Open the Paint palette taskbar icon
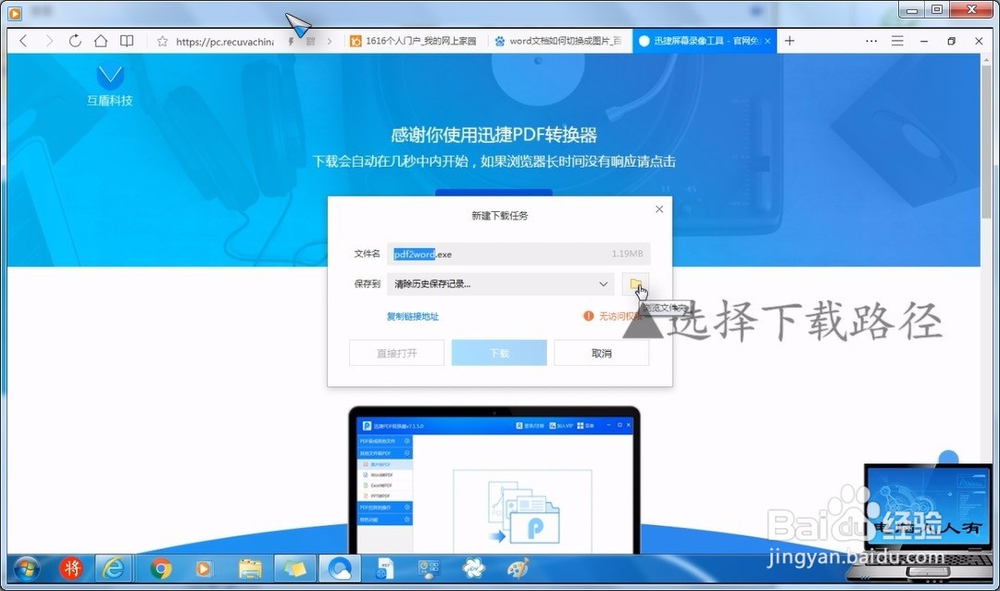The width and height of the screenshot is (1000, 591). point(518,568)
